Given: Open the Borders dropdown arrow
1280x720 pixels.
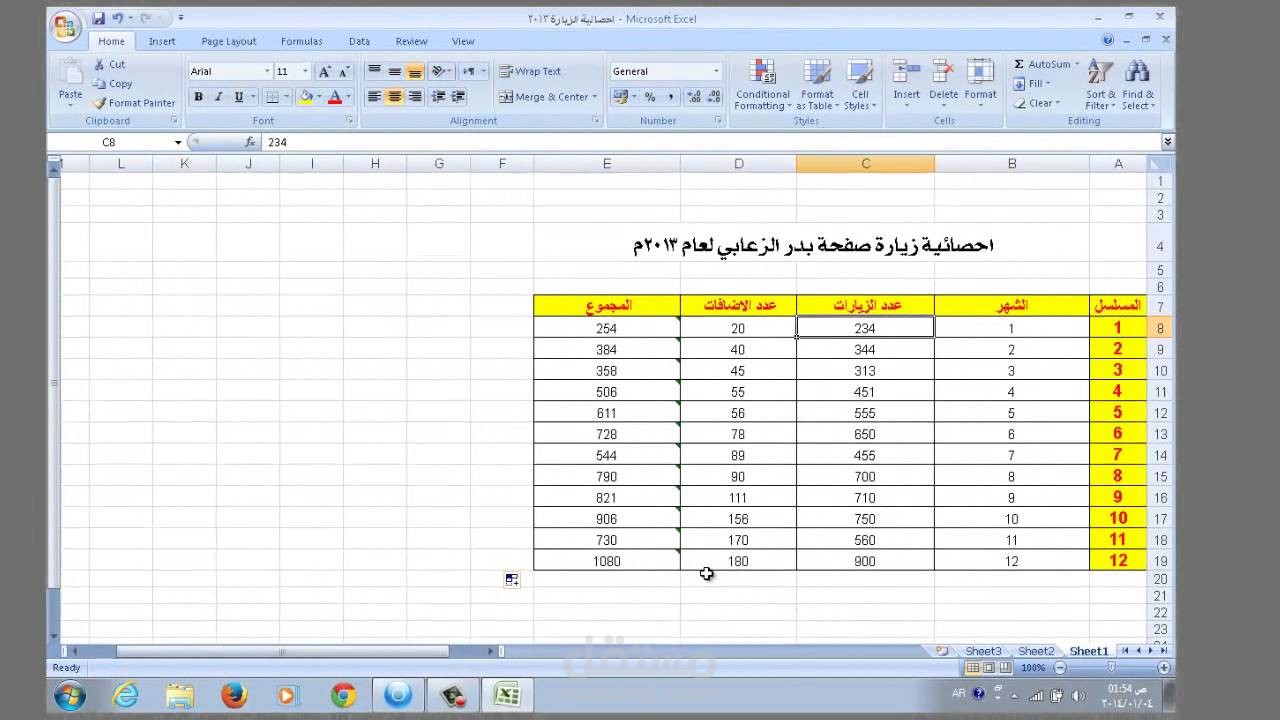Looking at the screenshot, I should point(284,97).
